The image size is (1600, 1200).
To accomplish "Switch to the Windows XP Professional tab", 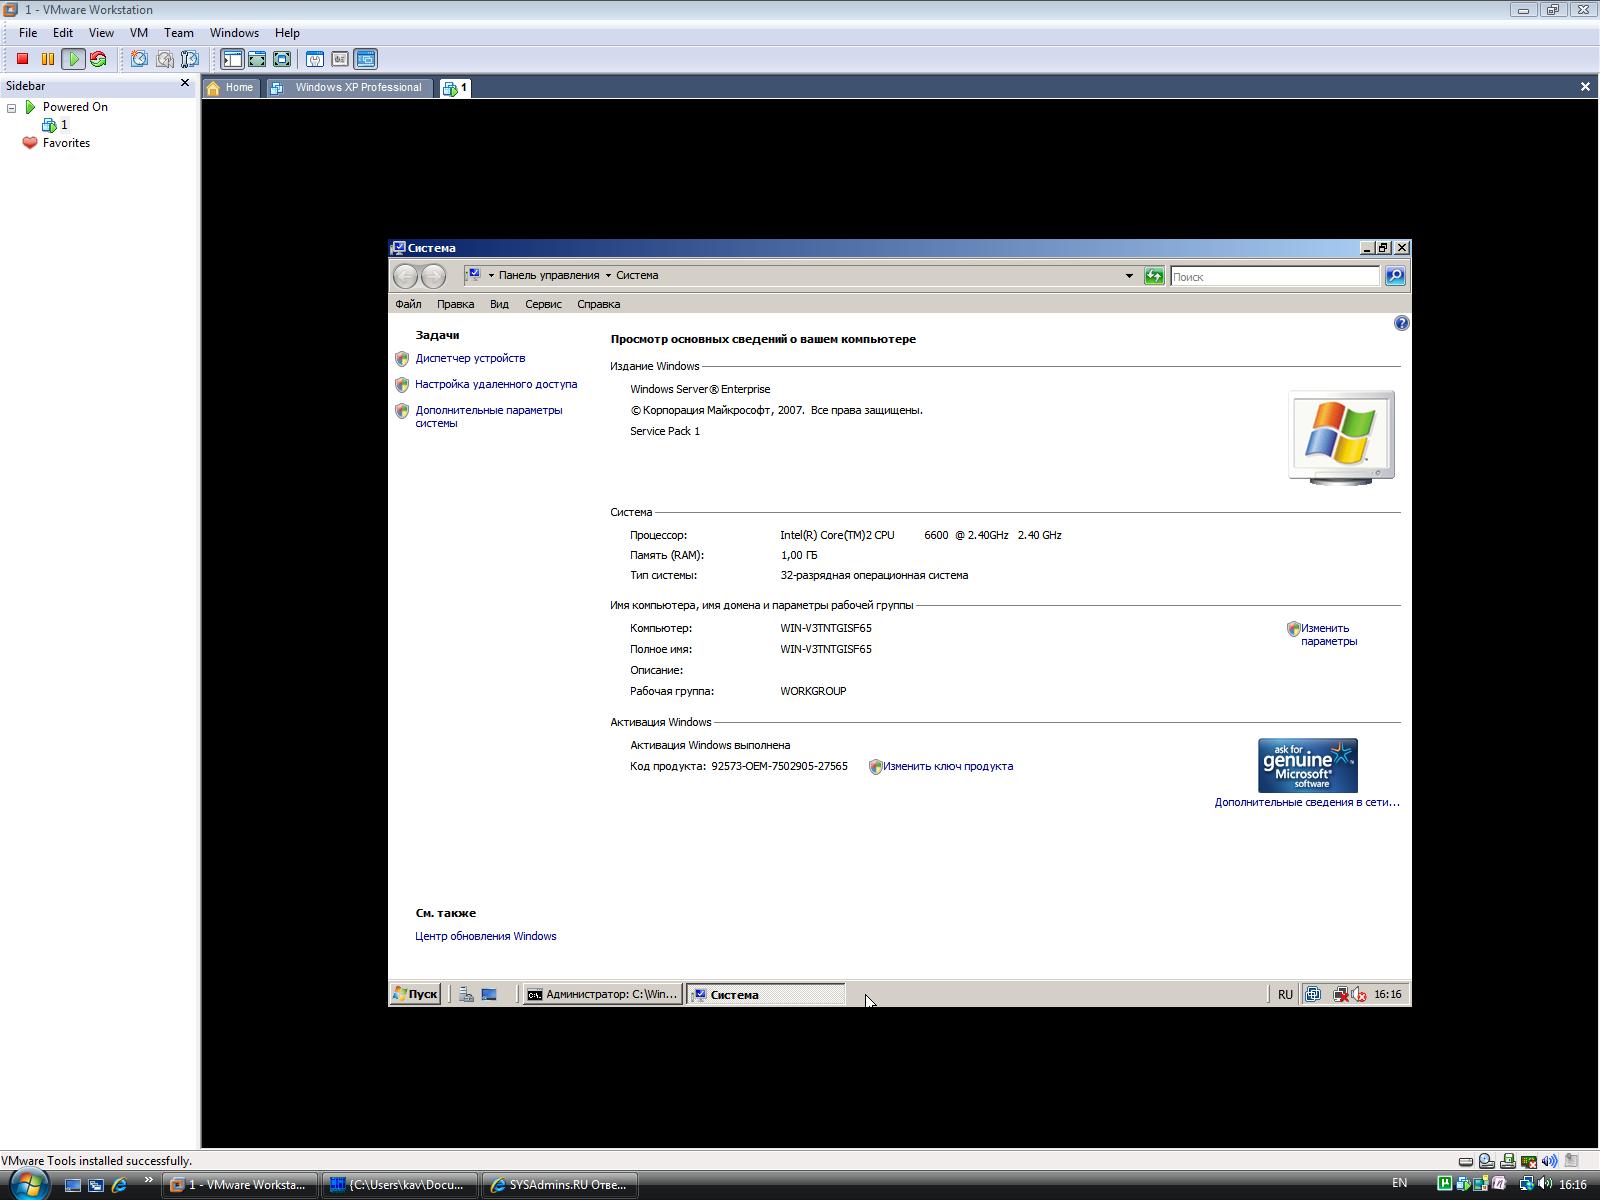I will (x=348, y=88).
